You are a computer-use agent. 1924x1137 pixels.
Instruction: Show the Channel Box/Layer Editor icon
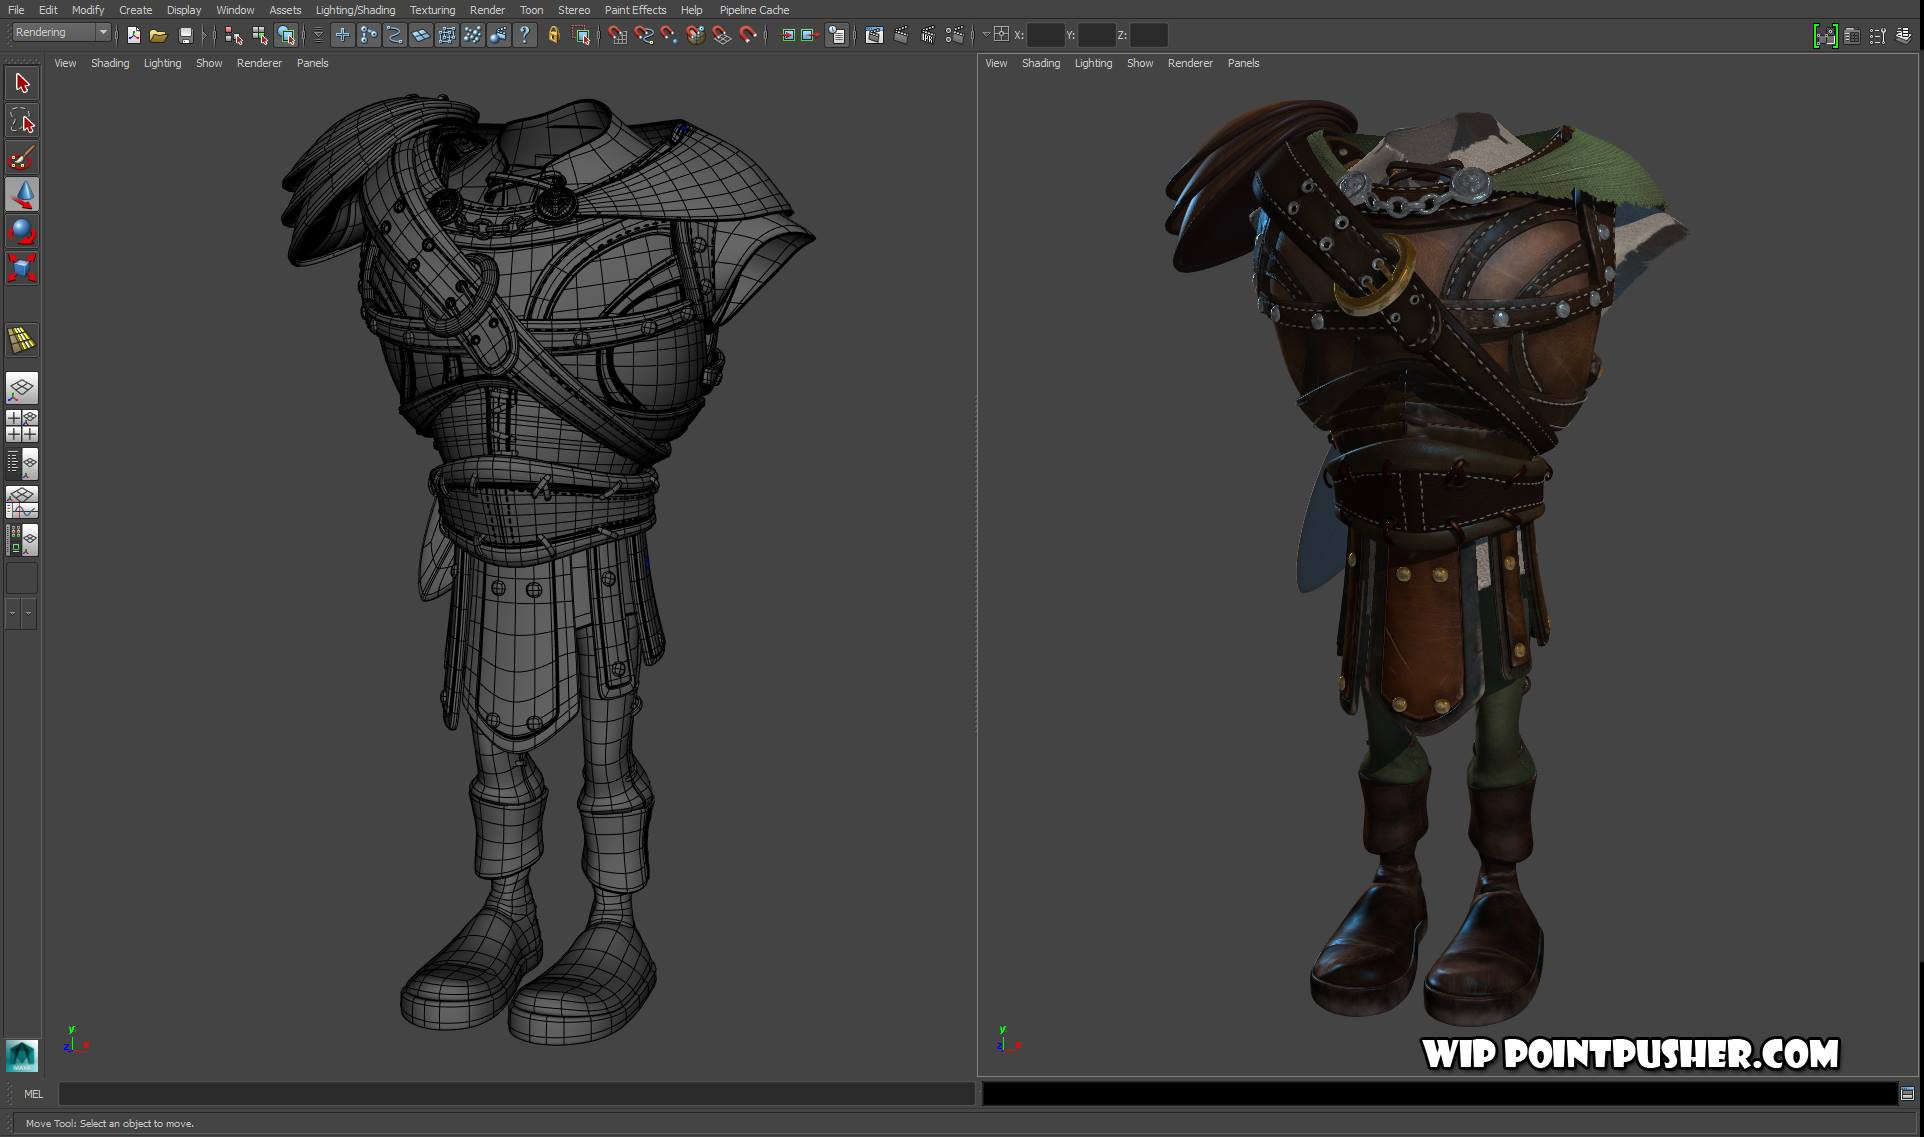[1903, 35]
